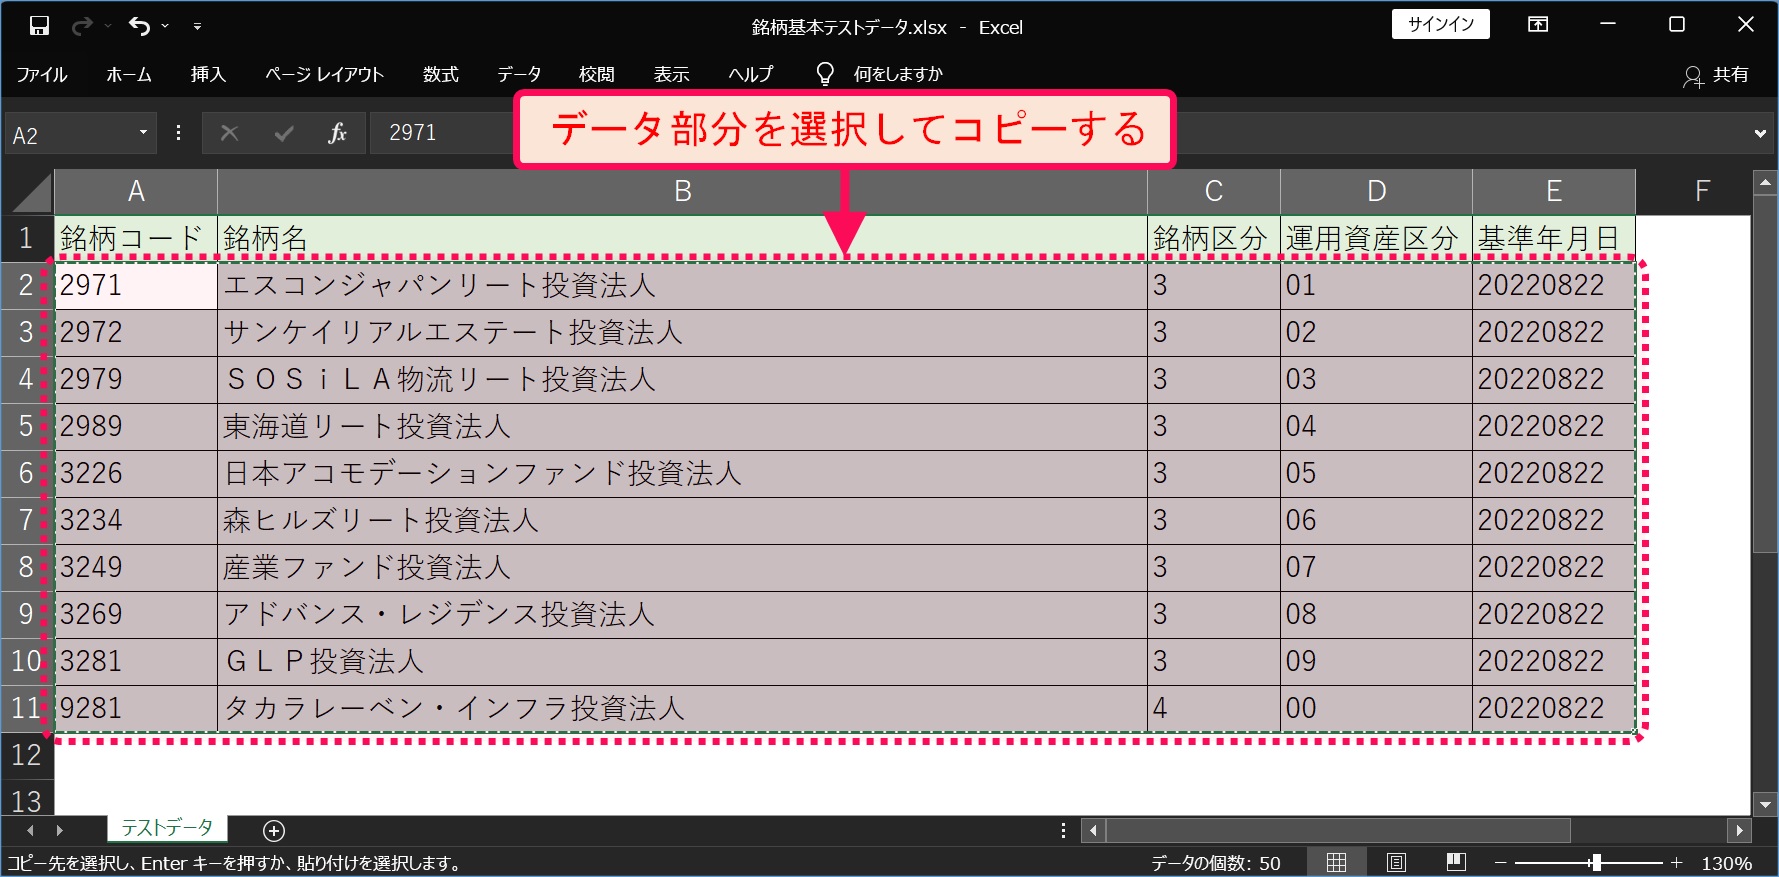
Task: Click the Insert Function fx icon
Action: [x=338, y=133]
